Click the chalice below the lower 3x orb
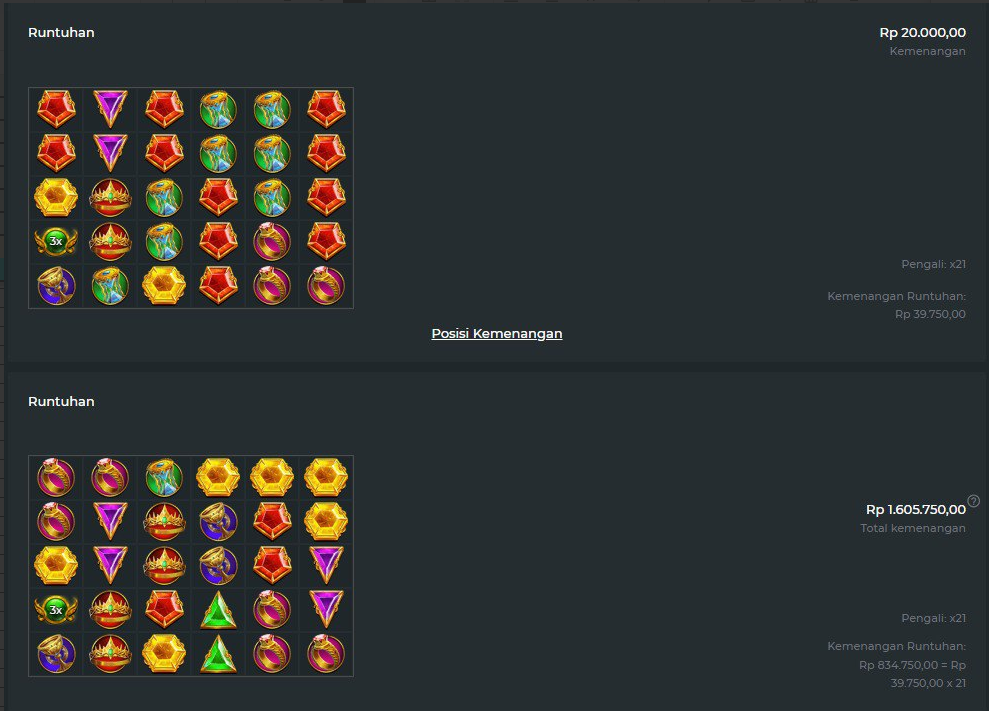 [x=56, y=654]
